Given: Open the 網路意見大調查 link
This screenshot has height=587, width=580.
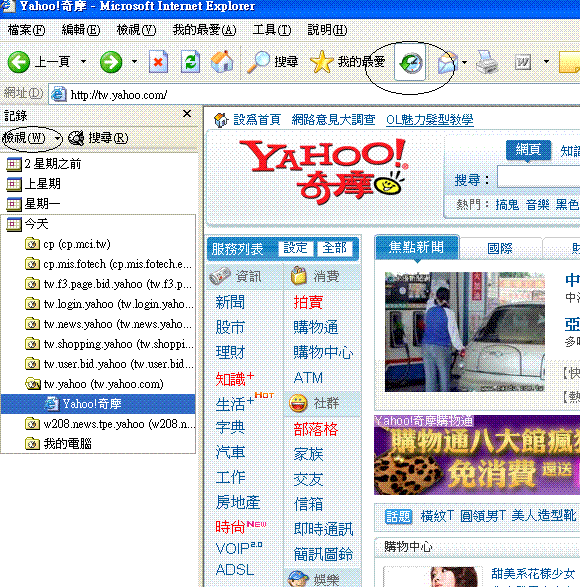Looking at the screenshot, I should [x=333, y=120].
